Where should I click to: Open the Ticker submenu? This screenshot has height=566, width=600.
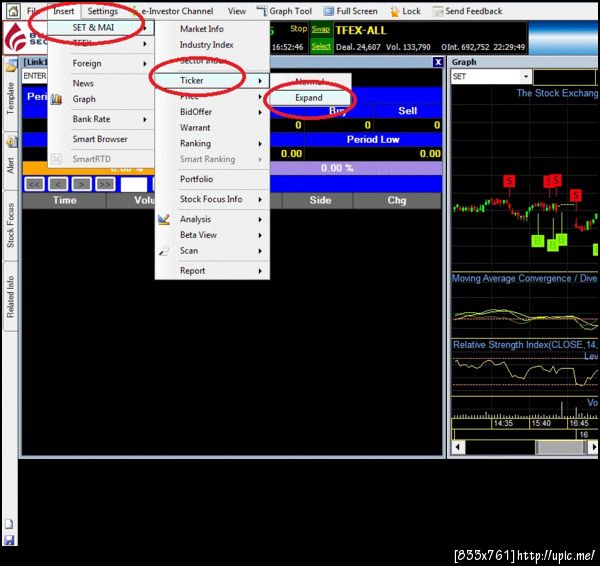tap(212, 80)
